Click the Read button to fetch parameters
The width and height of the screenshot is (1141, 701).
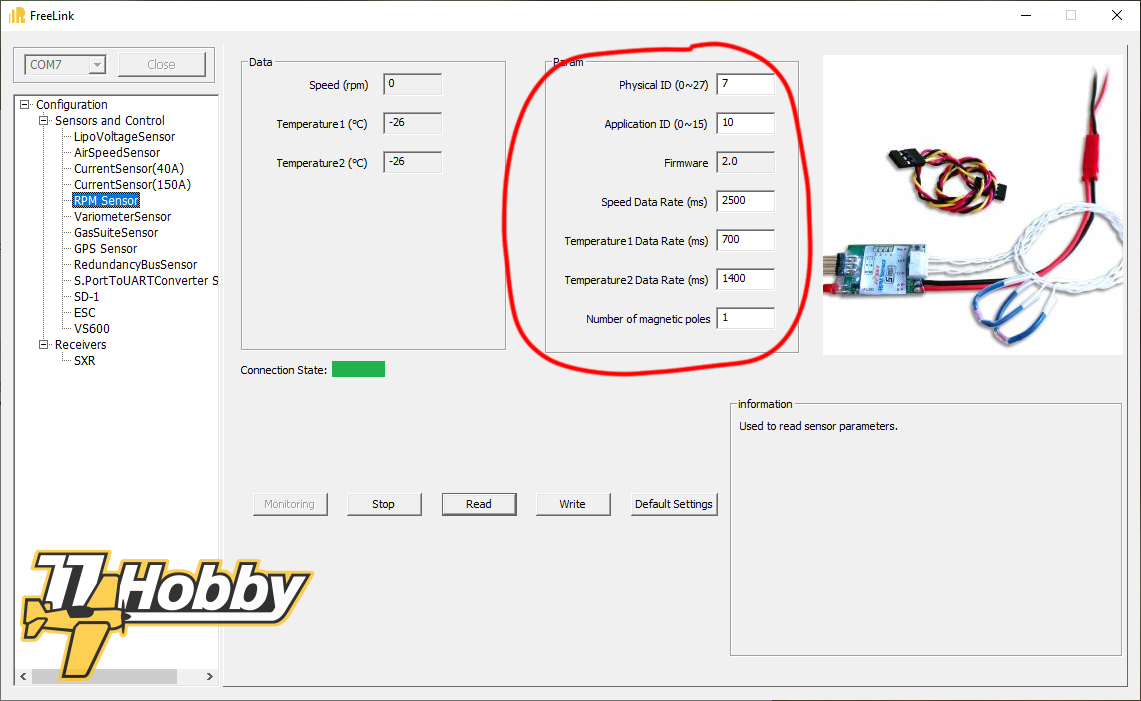pos(479,504)
